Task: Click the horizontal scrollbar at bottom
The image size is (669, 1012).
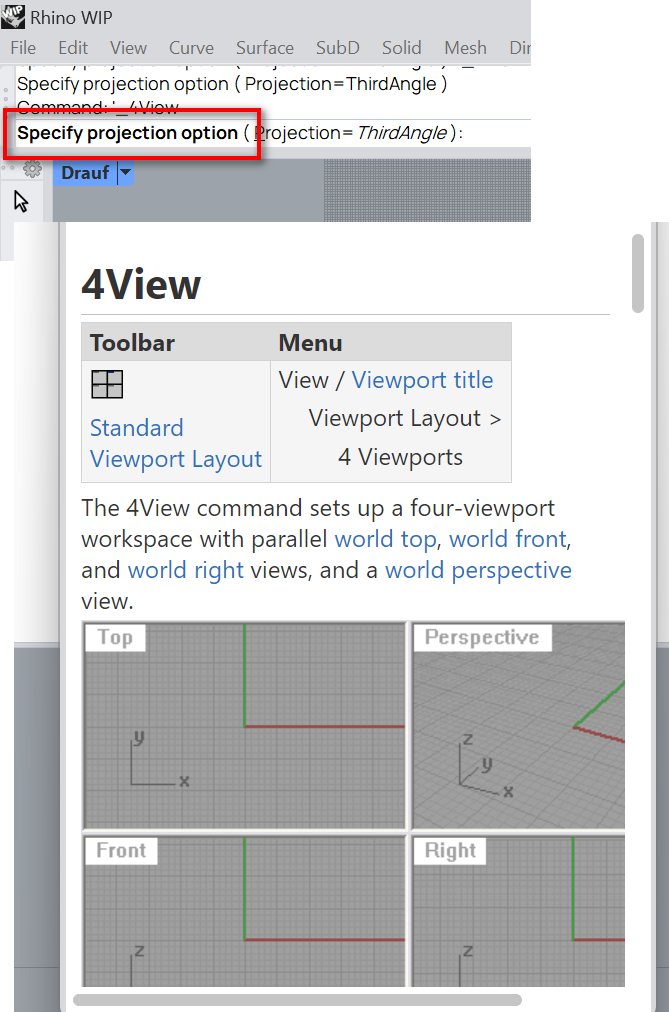Action: [297, 1000]
